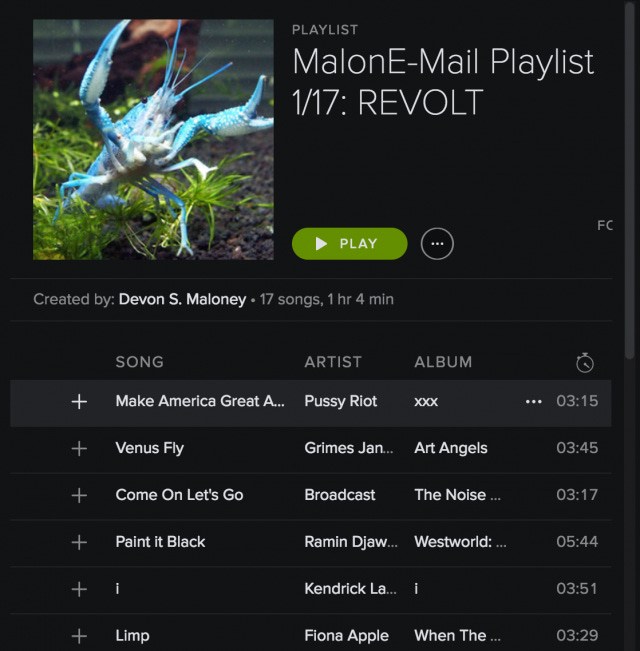Add Kendrick Lamar song i to library
Image resolution: width=640 pixels, height=651 pixels.
(79, 589)
